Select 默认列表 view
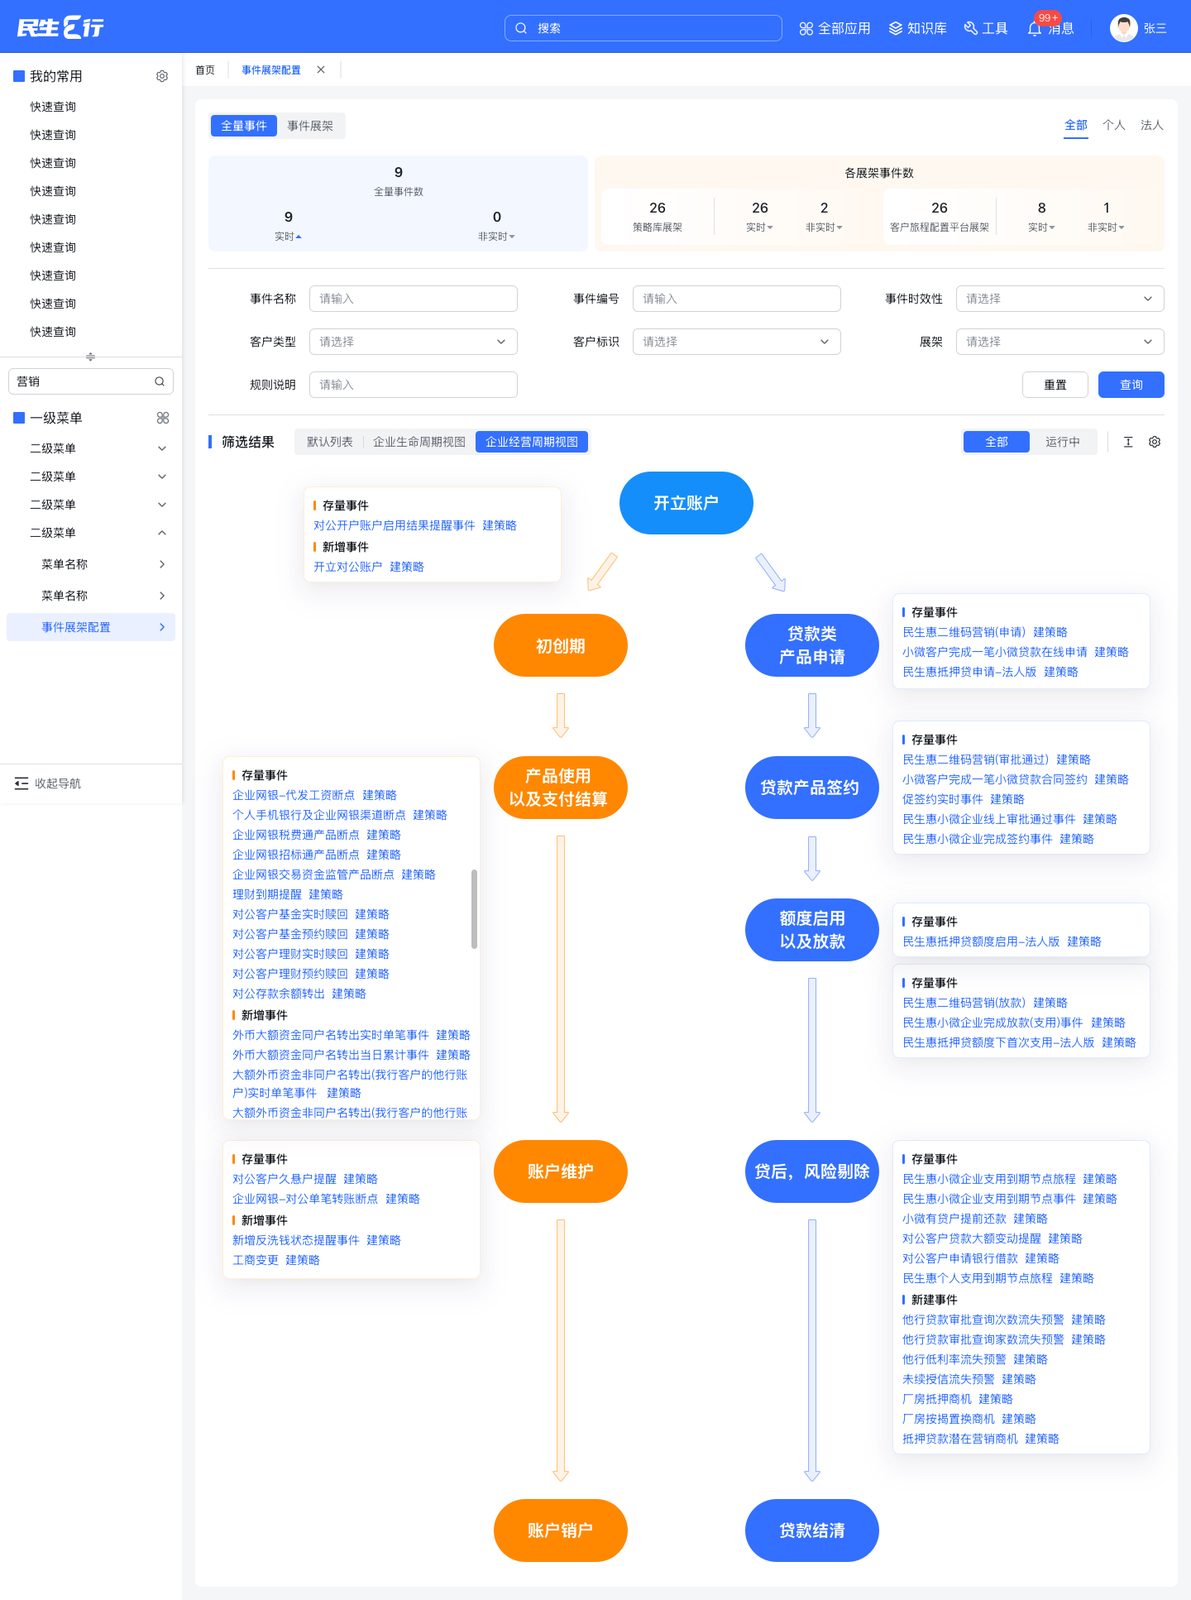This screenshot has width=1191, height=1600. 330,442
